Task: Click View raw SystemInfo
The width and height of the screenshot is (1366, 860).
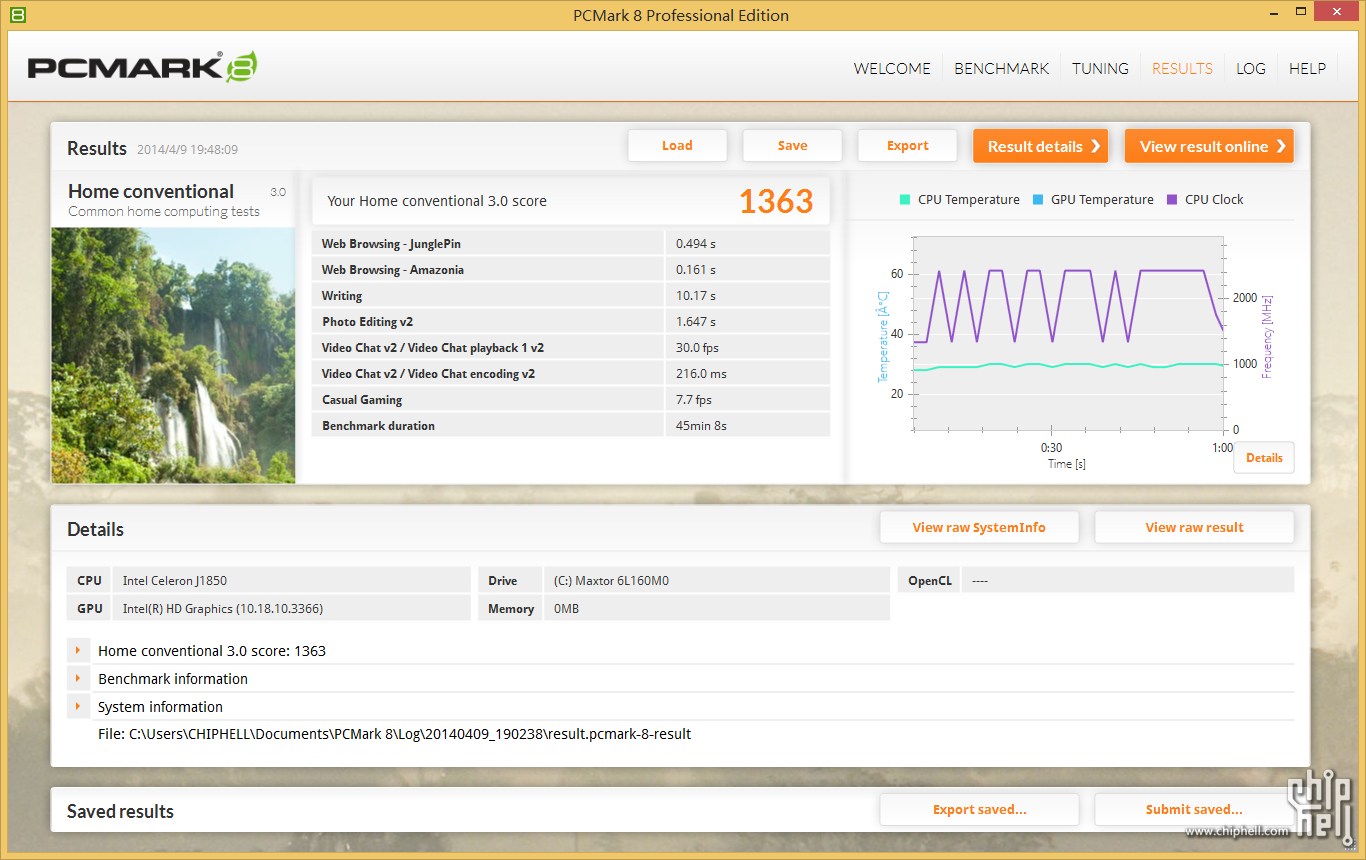Action: [979, 527]
